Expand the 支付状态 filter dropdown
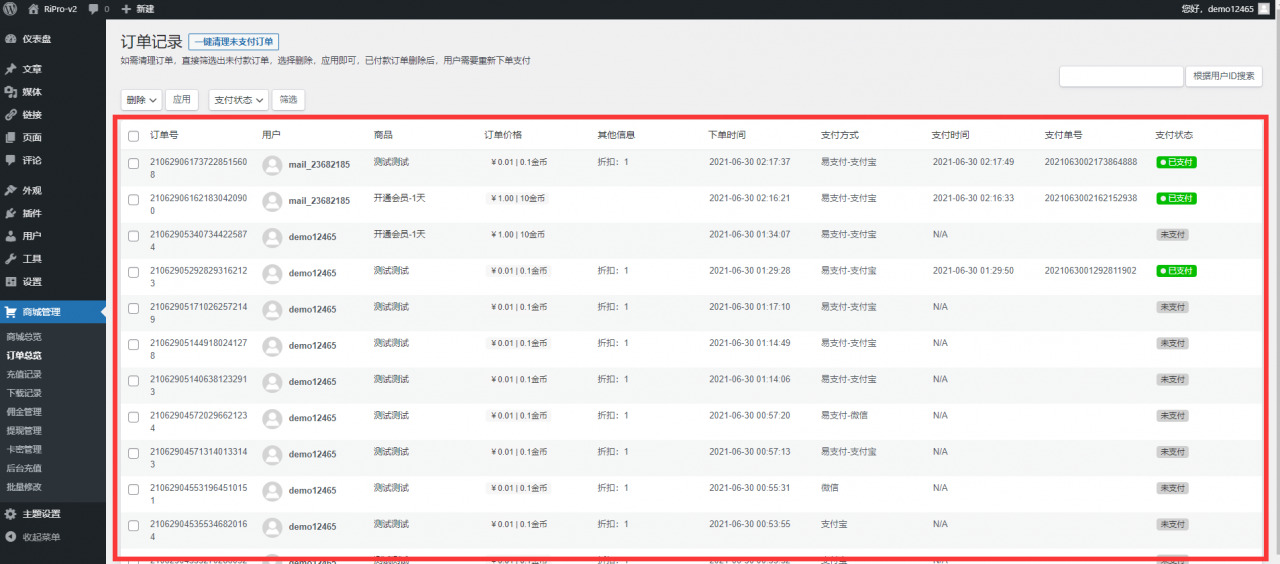Image resolution: width=1280 pixels, height=564 pixels. click(x=239, y=100)
